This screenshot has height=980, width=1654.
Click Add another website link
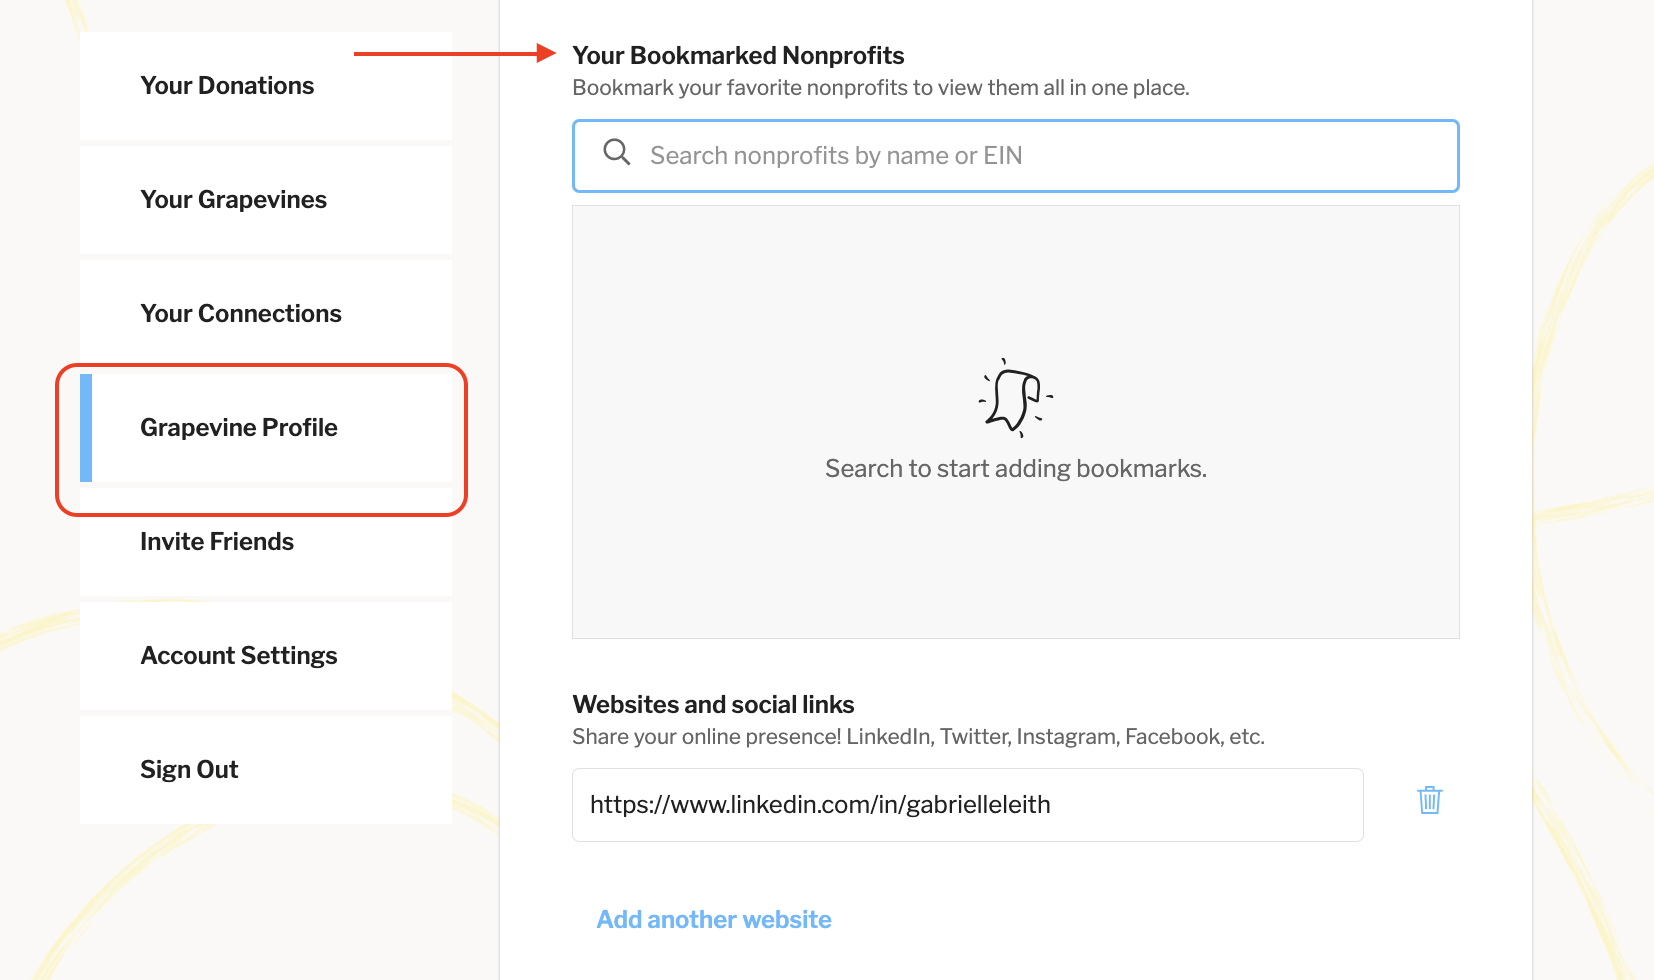714,920
